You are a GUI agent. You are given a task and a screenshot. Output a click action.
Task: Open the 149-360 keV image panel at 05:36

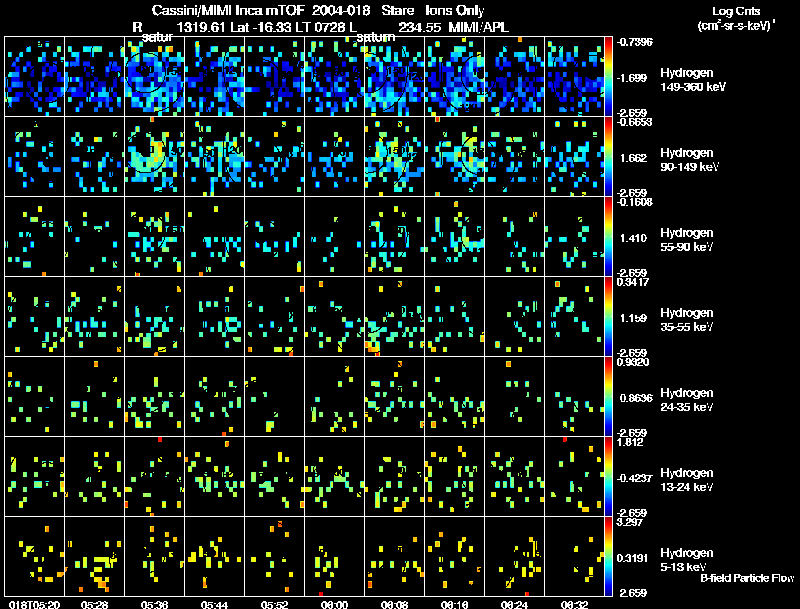(x=155, y=77)
